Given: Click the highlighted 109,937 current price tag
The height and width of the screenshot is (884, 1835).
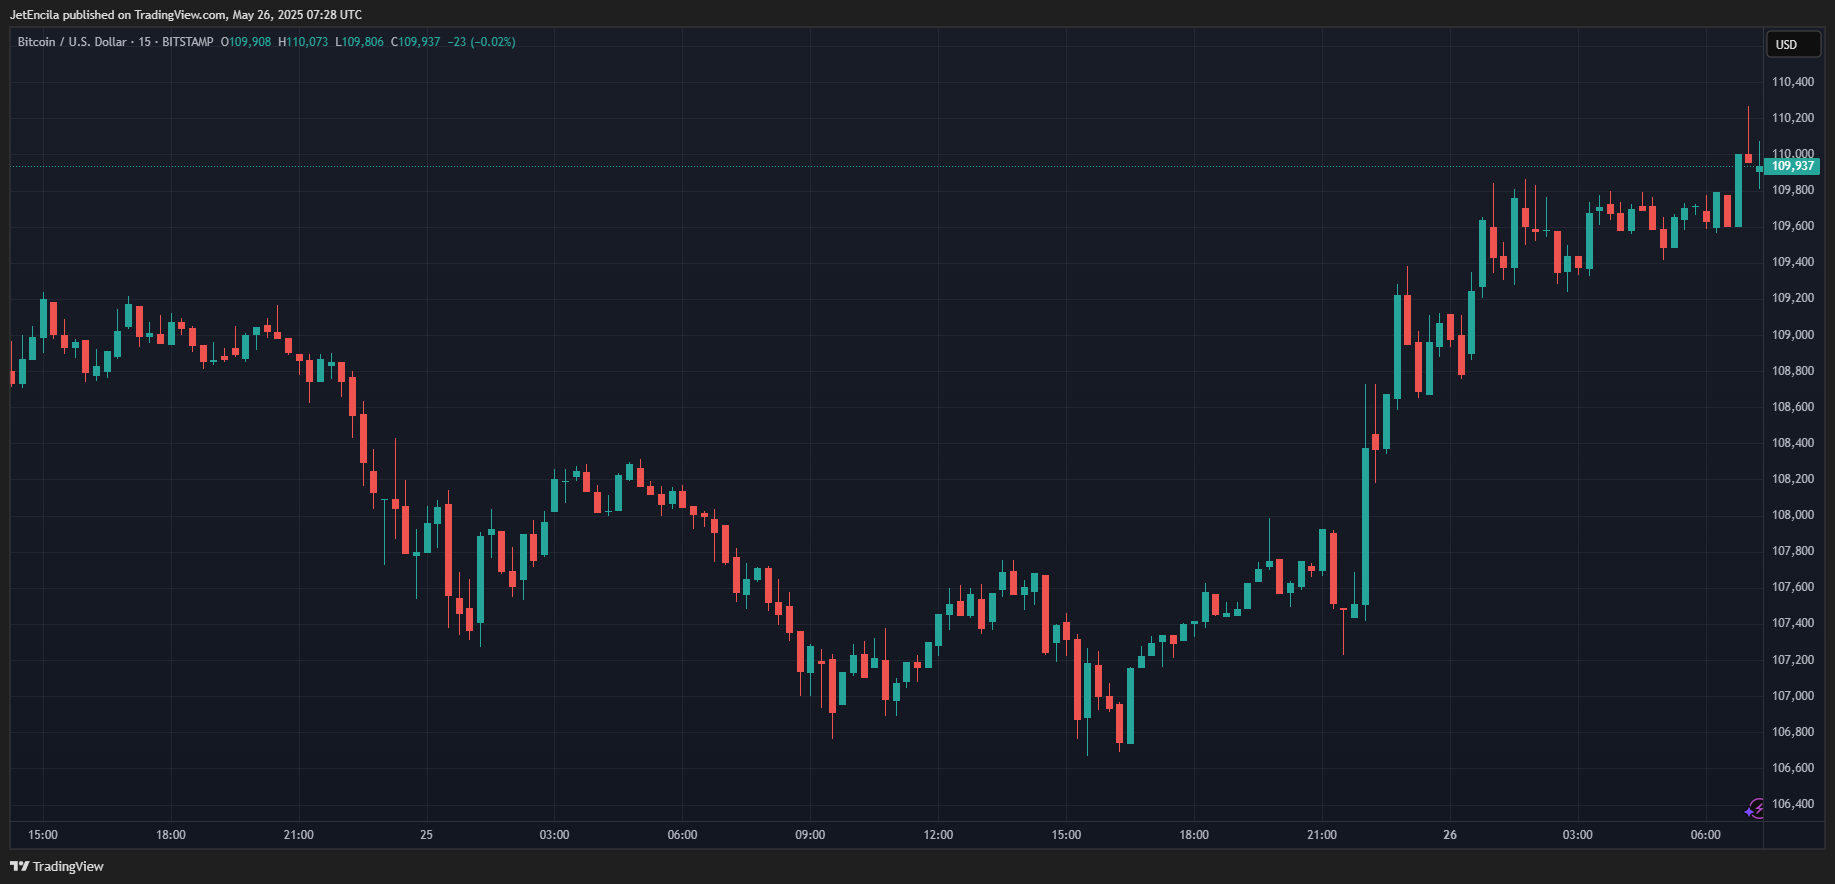Looking at the screenshot, I should 1792,166.
